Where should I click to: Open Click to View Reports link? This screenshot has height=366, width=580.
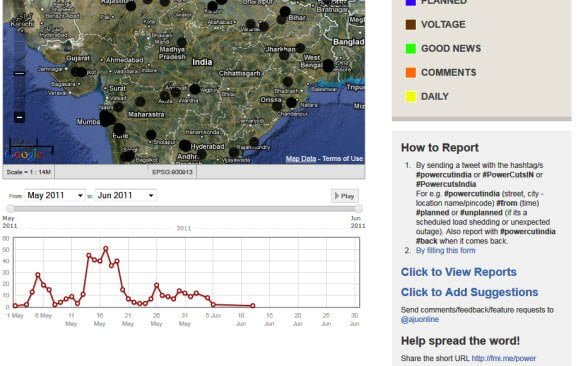459,272
